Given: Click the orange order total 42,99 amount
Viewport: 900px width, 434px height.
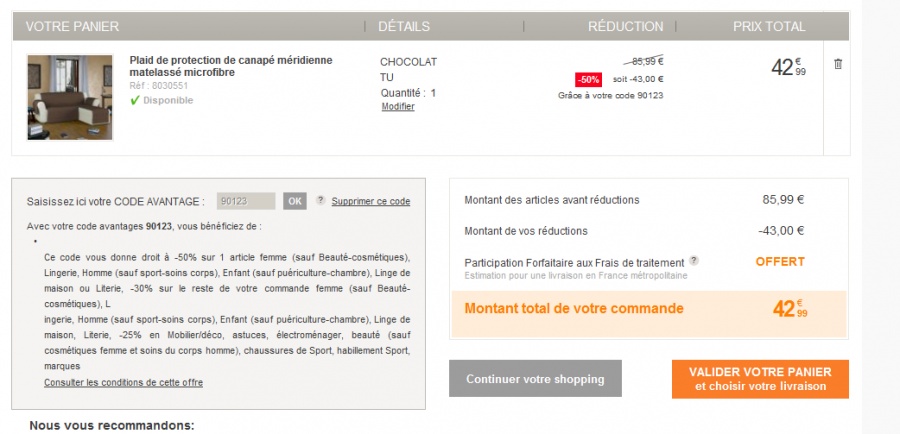Looking at the screenshot, I should click(788, 309).
